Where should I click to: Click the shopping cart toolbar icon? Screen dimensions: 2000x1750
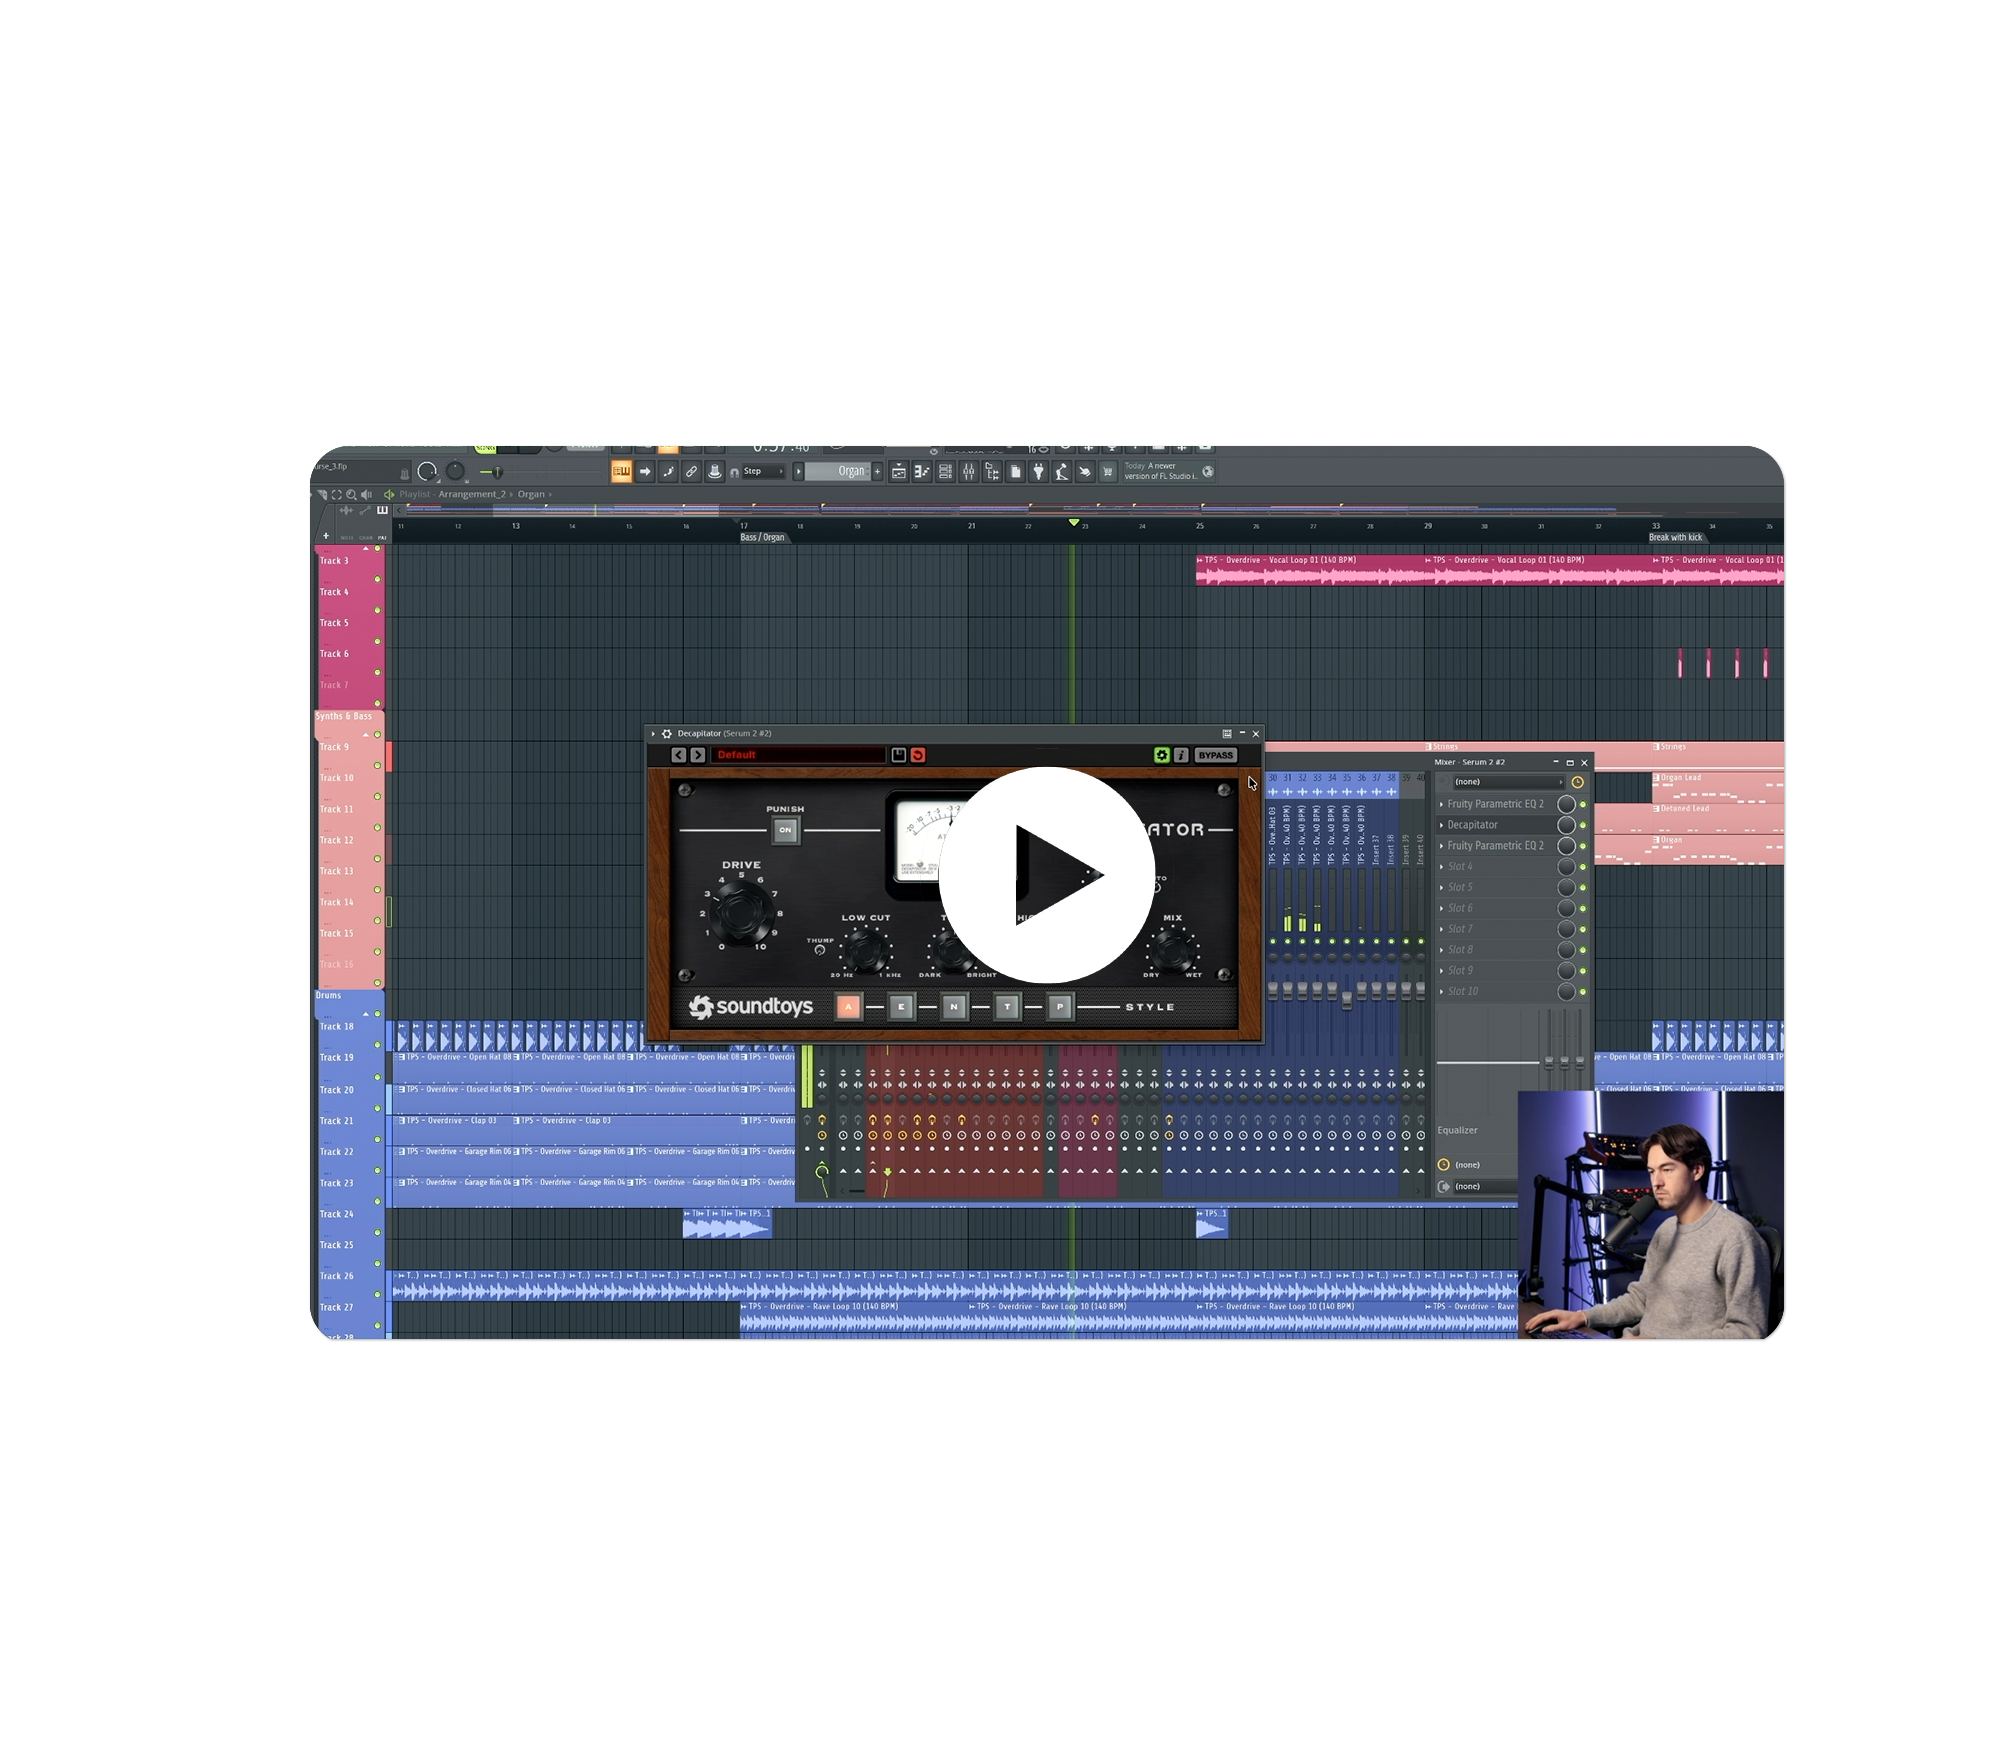(1107, 472)
